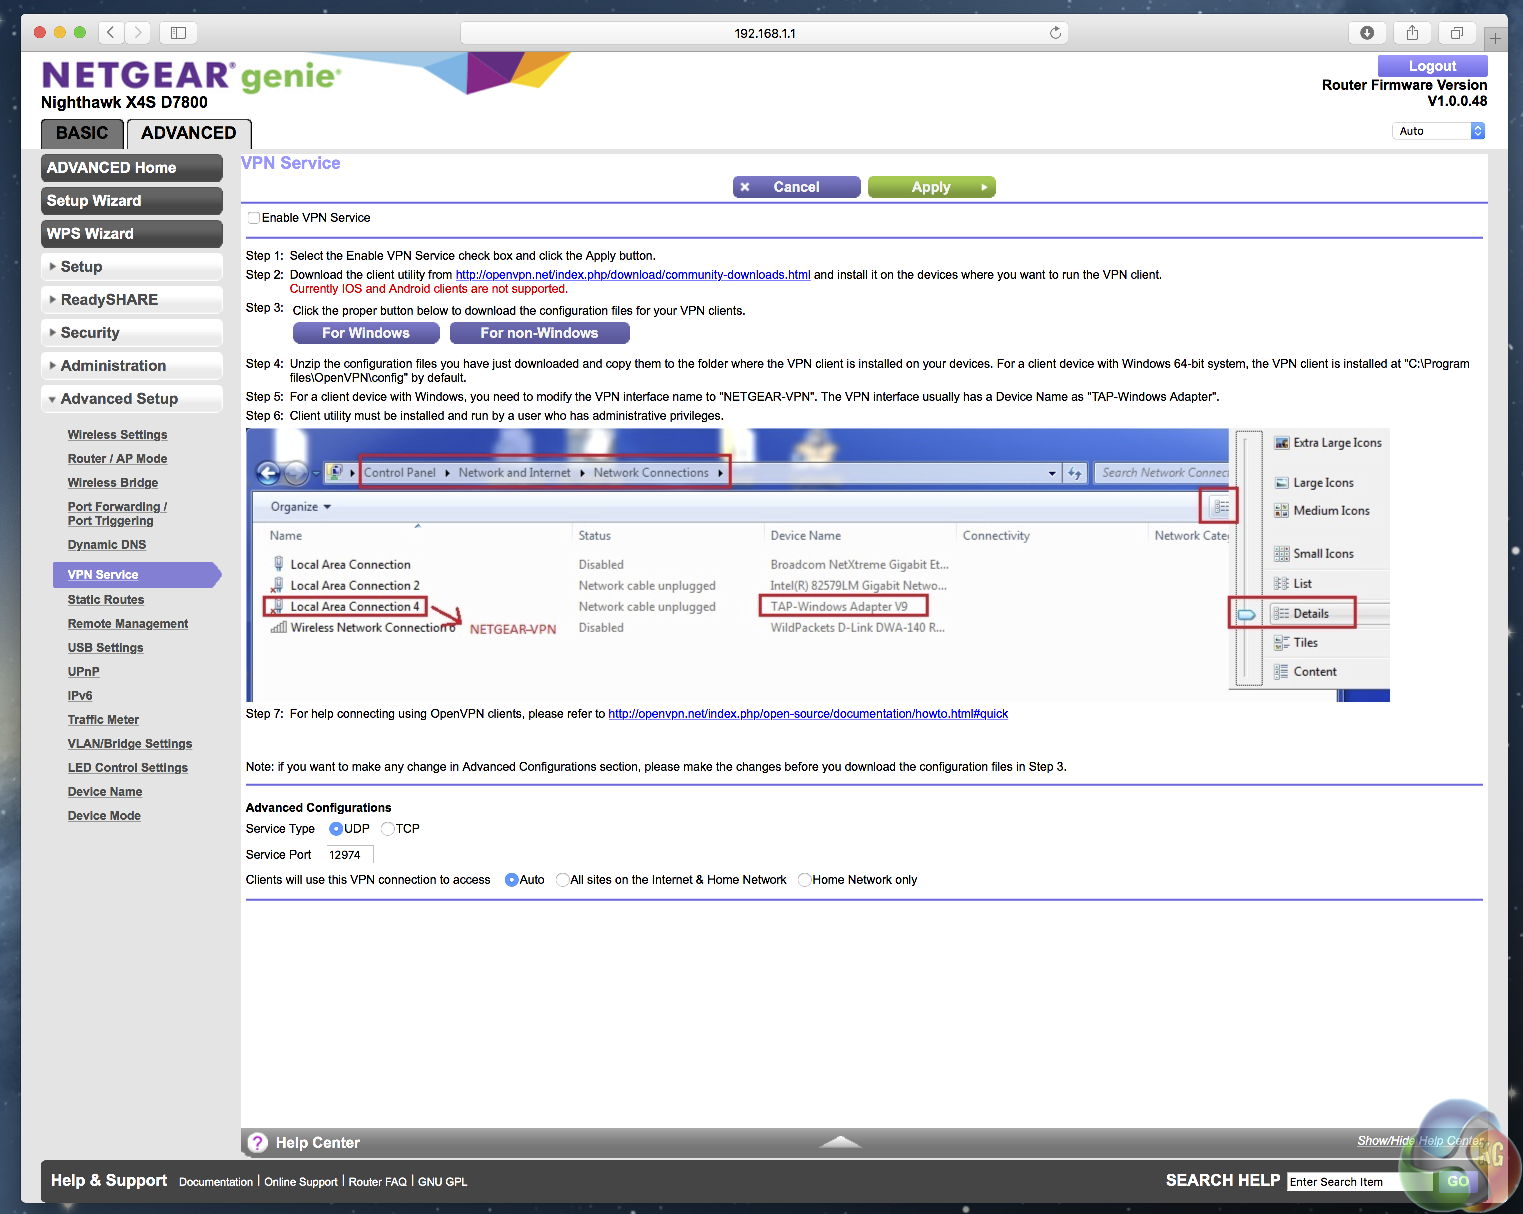Image resolution: width=1523 pixels, height=1214 pixels.
Task: Open a new tab with plus icon
Action: click(1495, 39)
